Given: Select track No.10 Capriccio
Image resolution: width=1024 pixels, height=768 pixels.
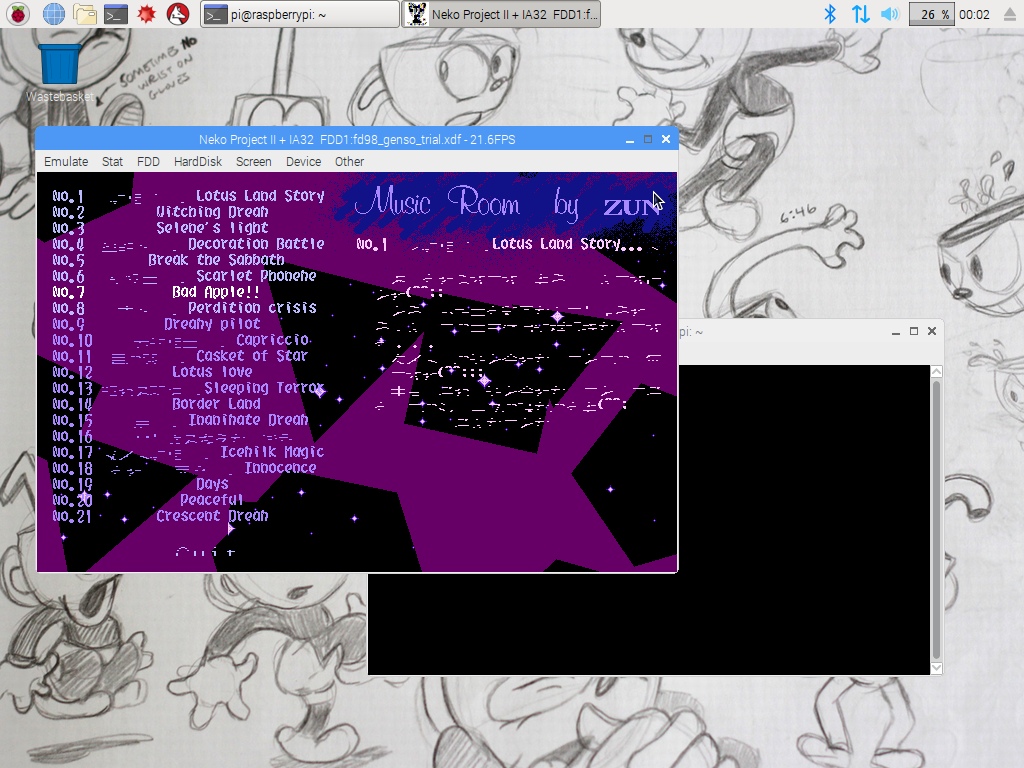Looking at the screenshot, I should (x=181, y=340).
